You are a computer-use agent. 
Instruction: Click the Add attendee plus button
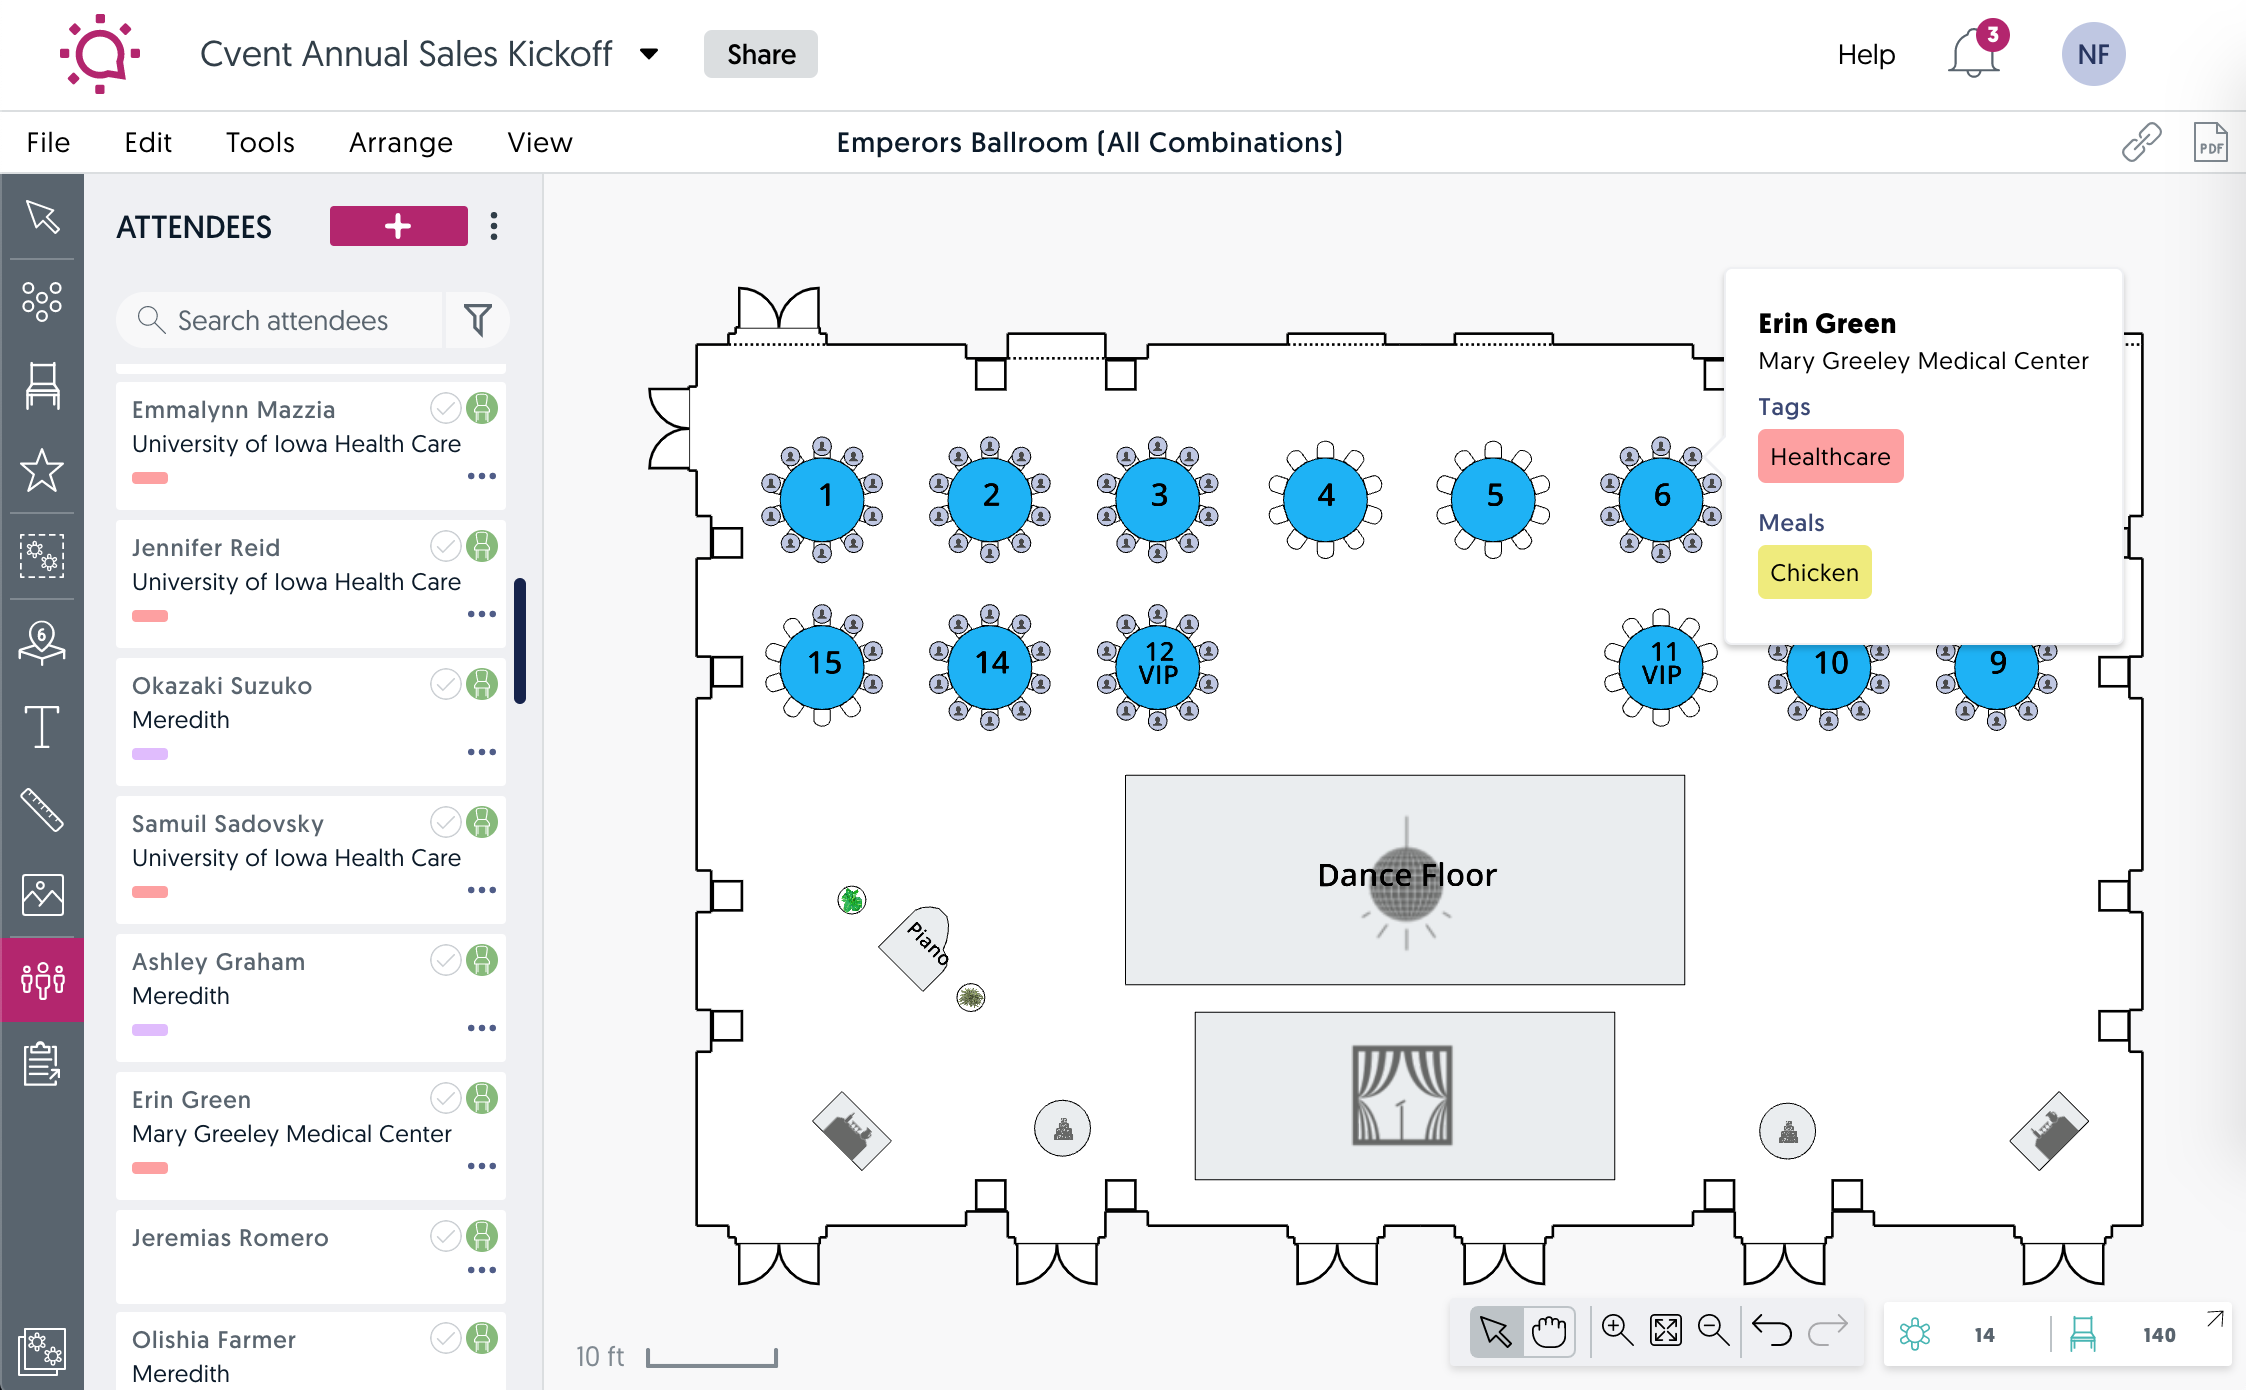coord(398,226)
